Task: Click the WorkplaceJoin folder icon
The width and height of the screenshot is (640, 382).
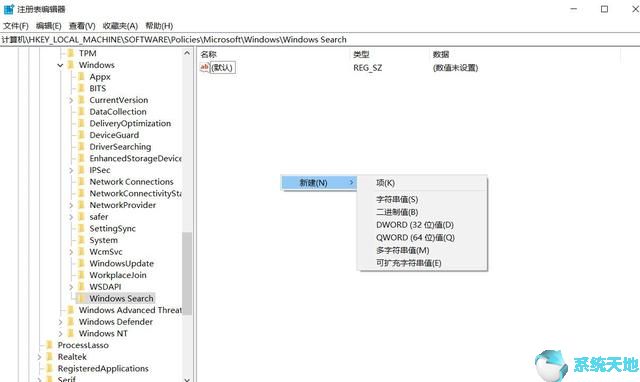Action: 81,275
